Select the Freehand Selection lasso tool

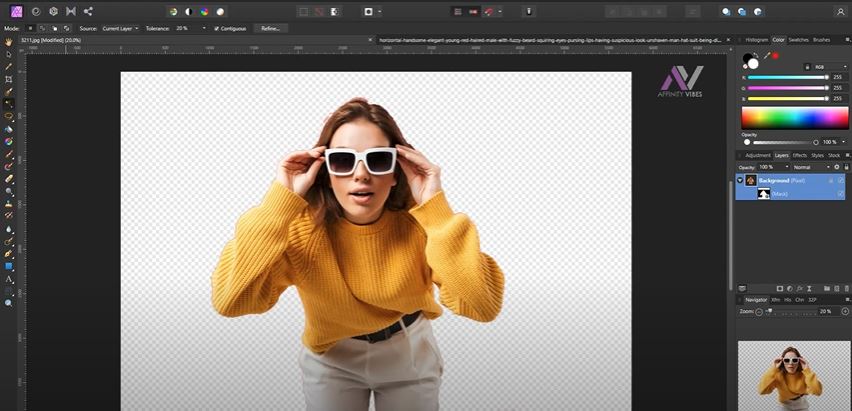pyautogui.click(x=9, y=116)
